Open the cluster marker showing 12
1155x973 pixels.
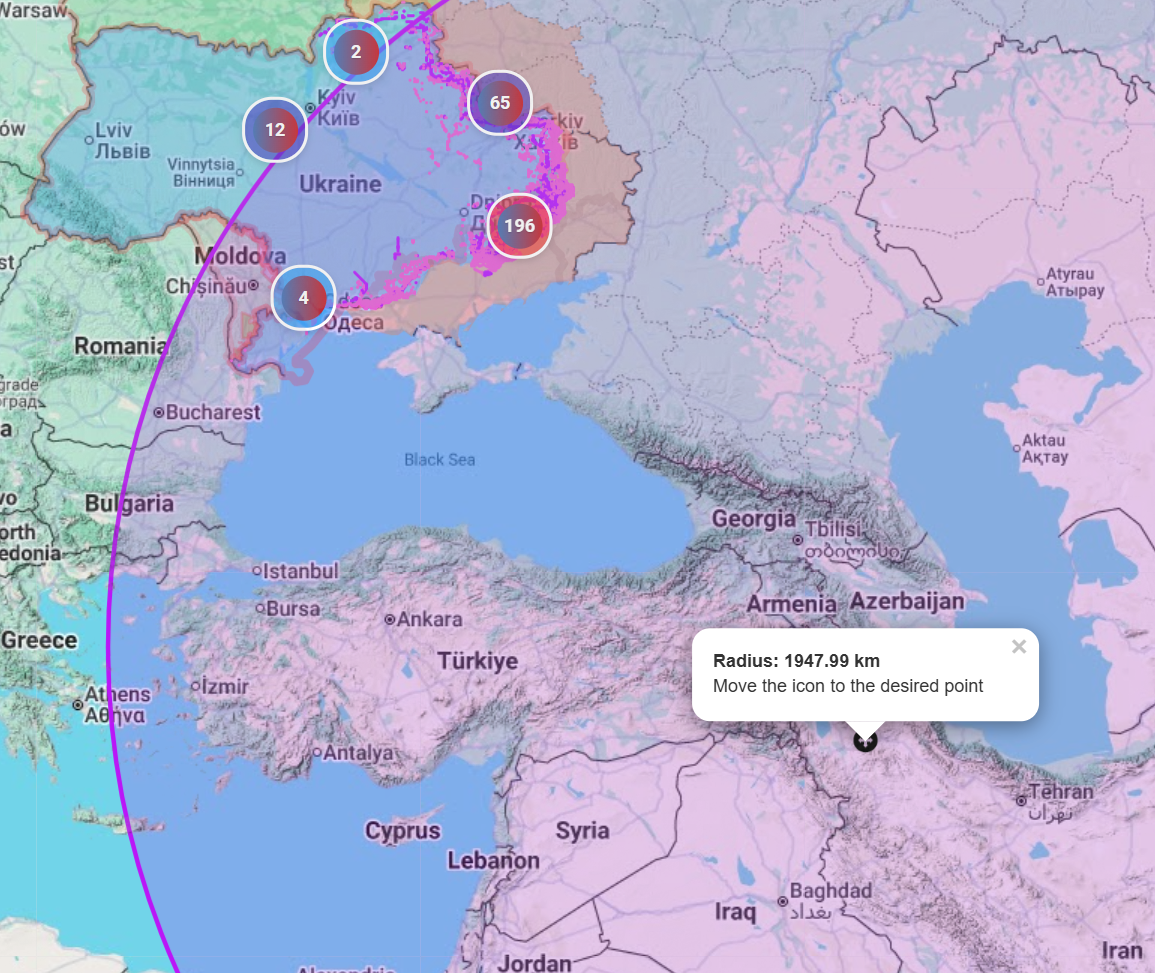[x=275, y=130]
